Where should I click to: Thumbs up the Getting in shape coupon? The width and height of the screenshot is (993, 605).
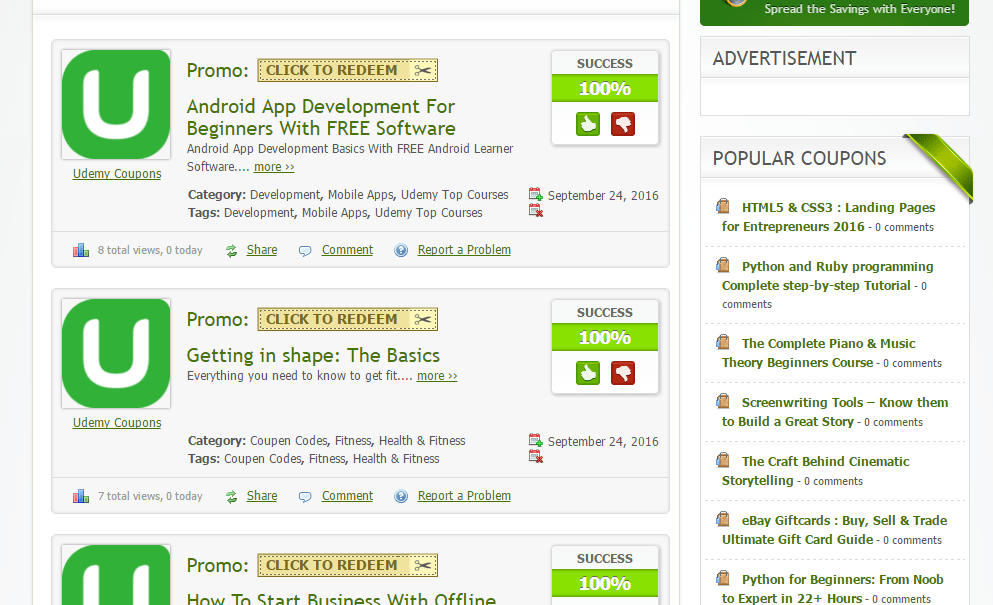pos(588,373)
